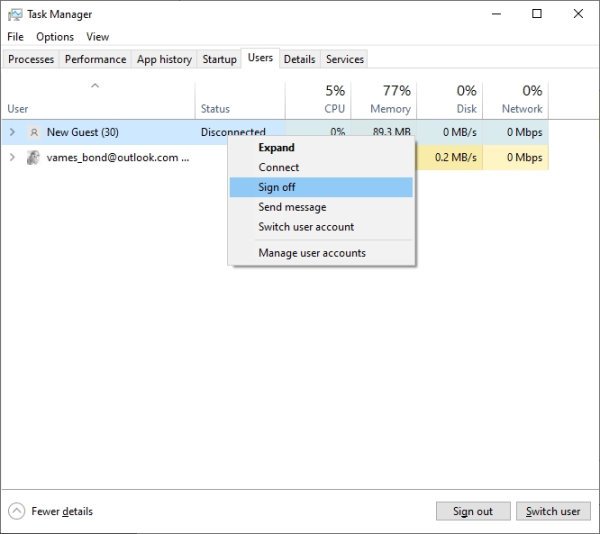Screen dimensions: 600x534
Task: Select Sign off in the context menu
Action: [x=321, y=187]
